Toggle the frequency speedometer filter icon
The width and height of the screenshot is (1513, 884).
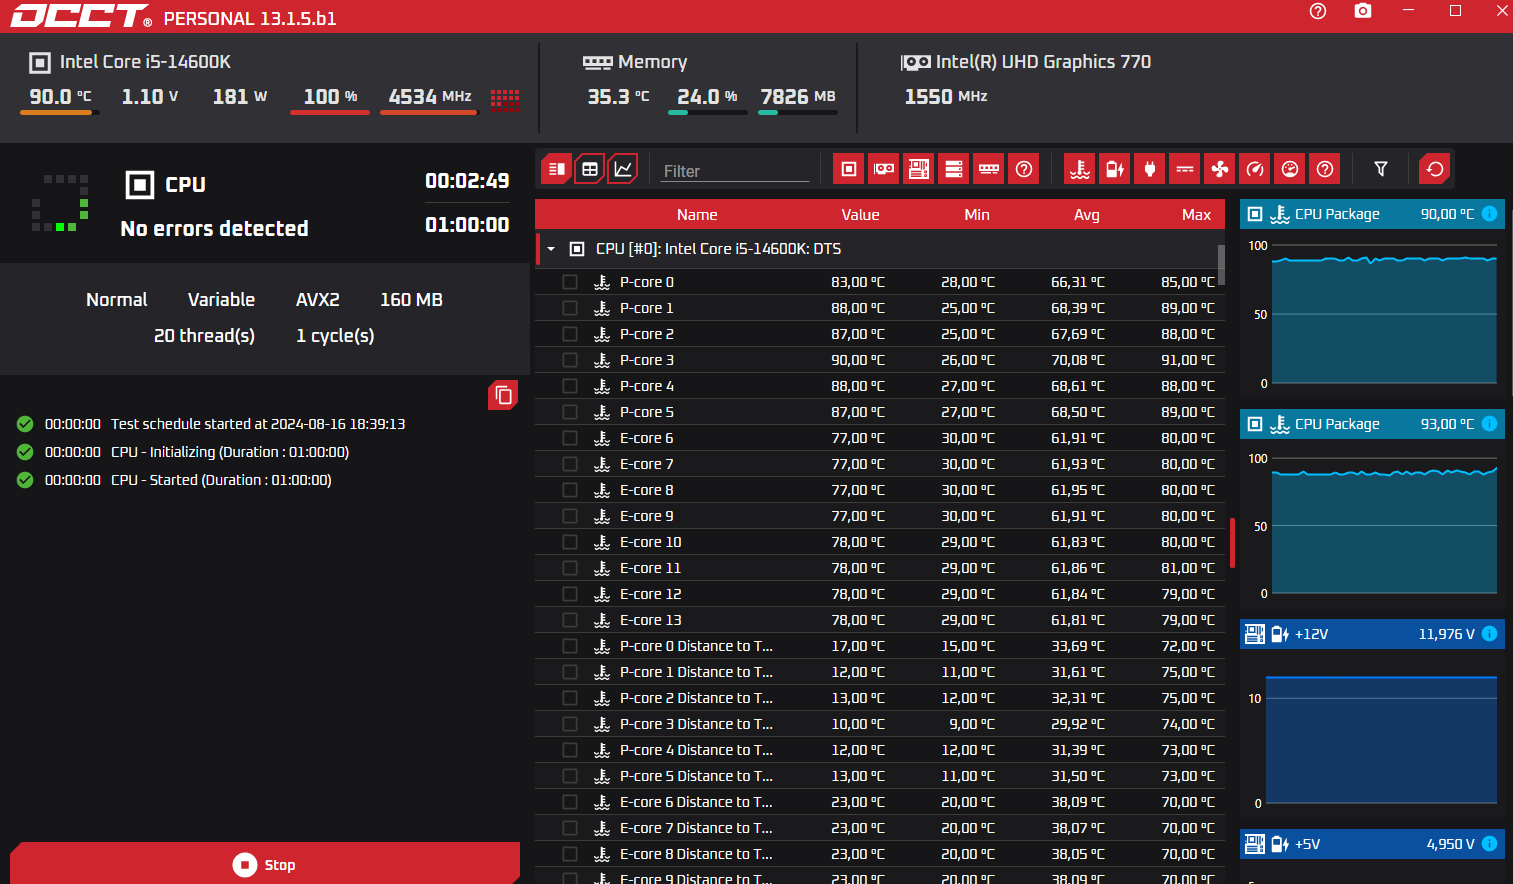(1255, 169)
